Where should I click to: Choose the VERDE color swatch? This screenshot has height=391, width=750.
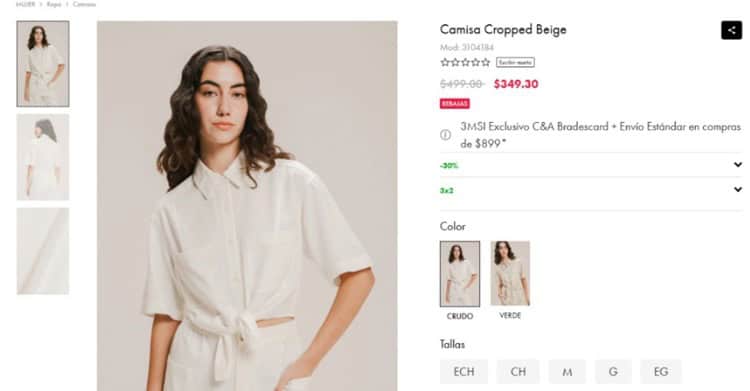coord(510,273)
